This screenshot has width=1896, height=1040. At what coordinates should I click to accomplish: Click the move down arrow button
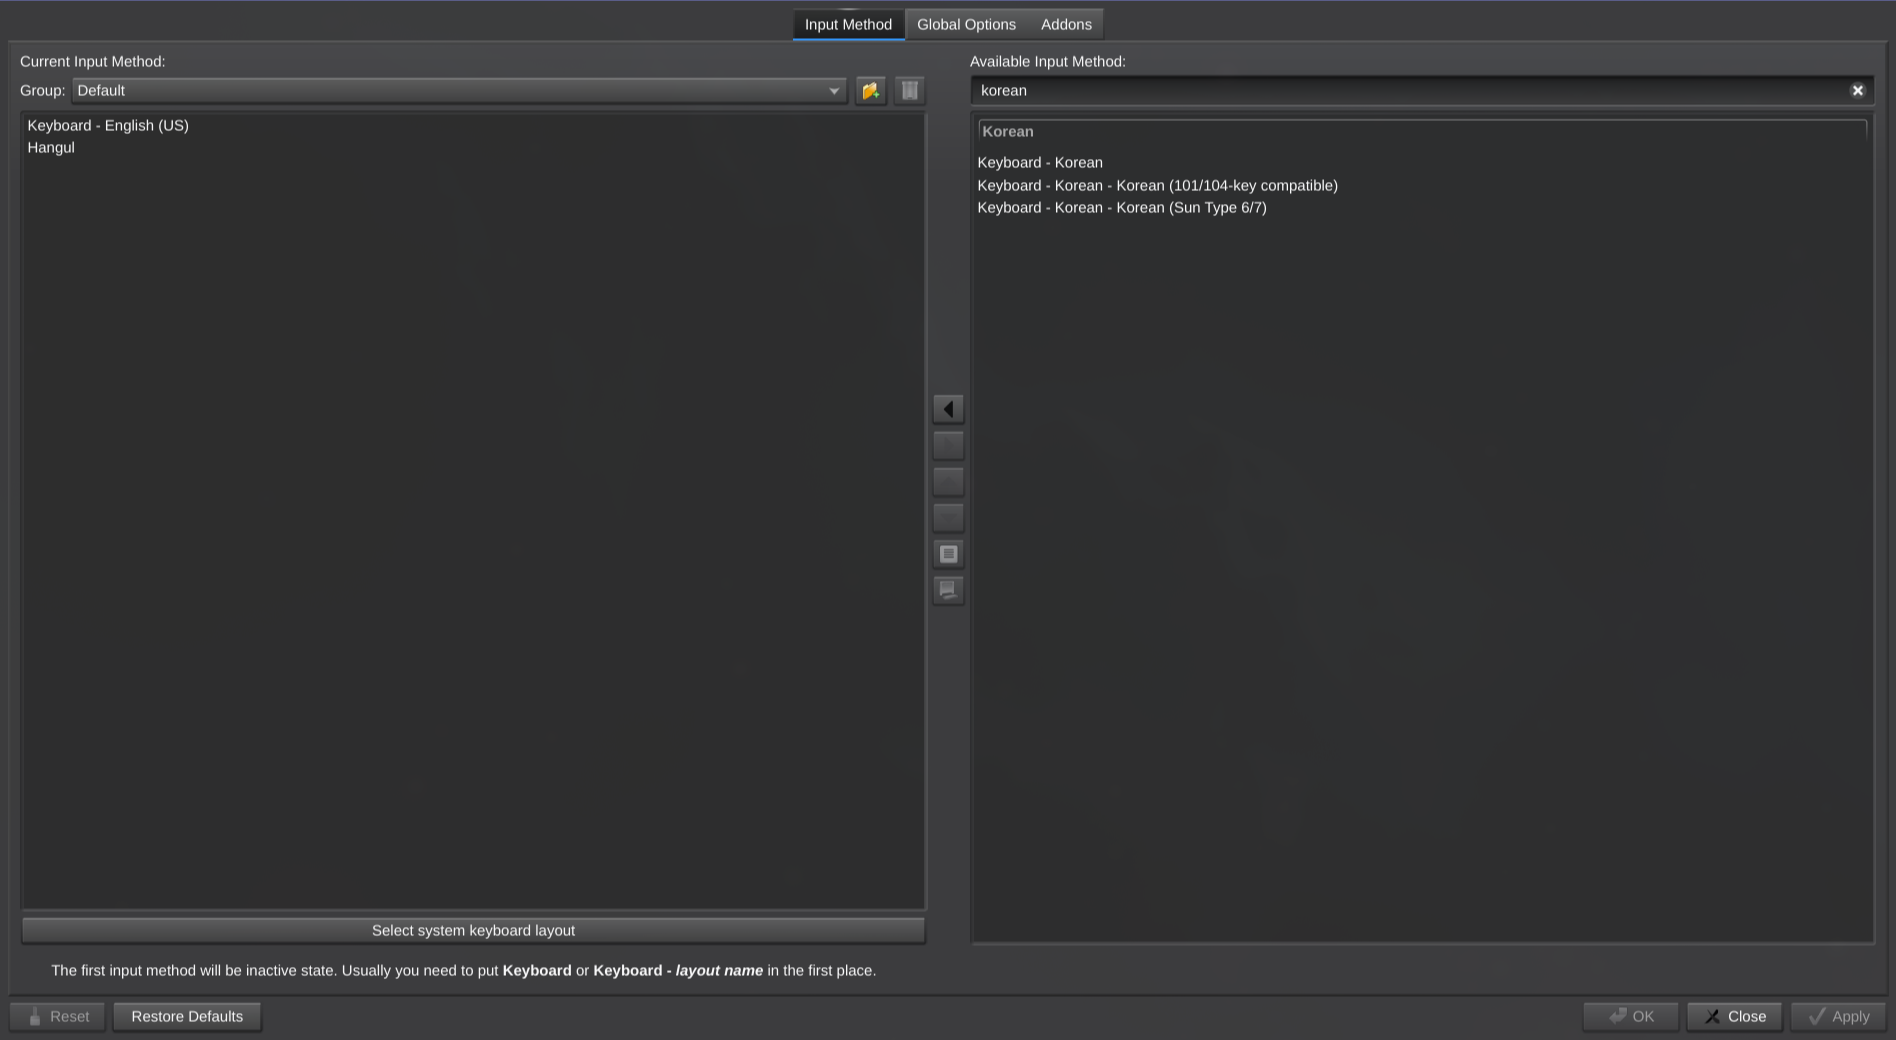[948, 517]
